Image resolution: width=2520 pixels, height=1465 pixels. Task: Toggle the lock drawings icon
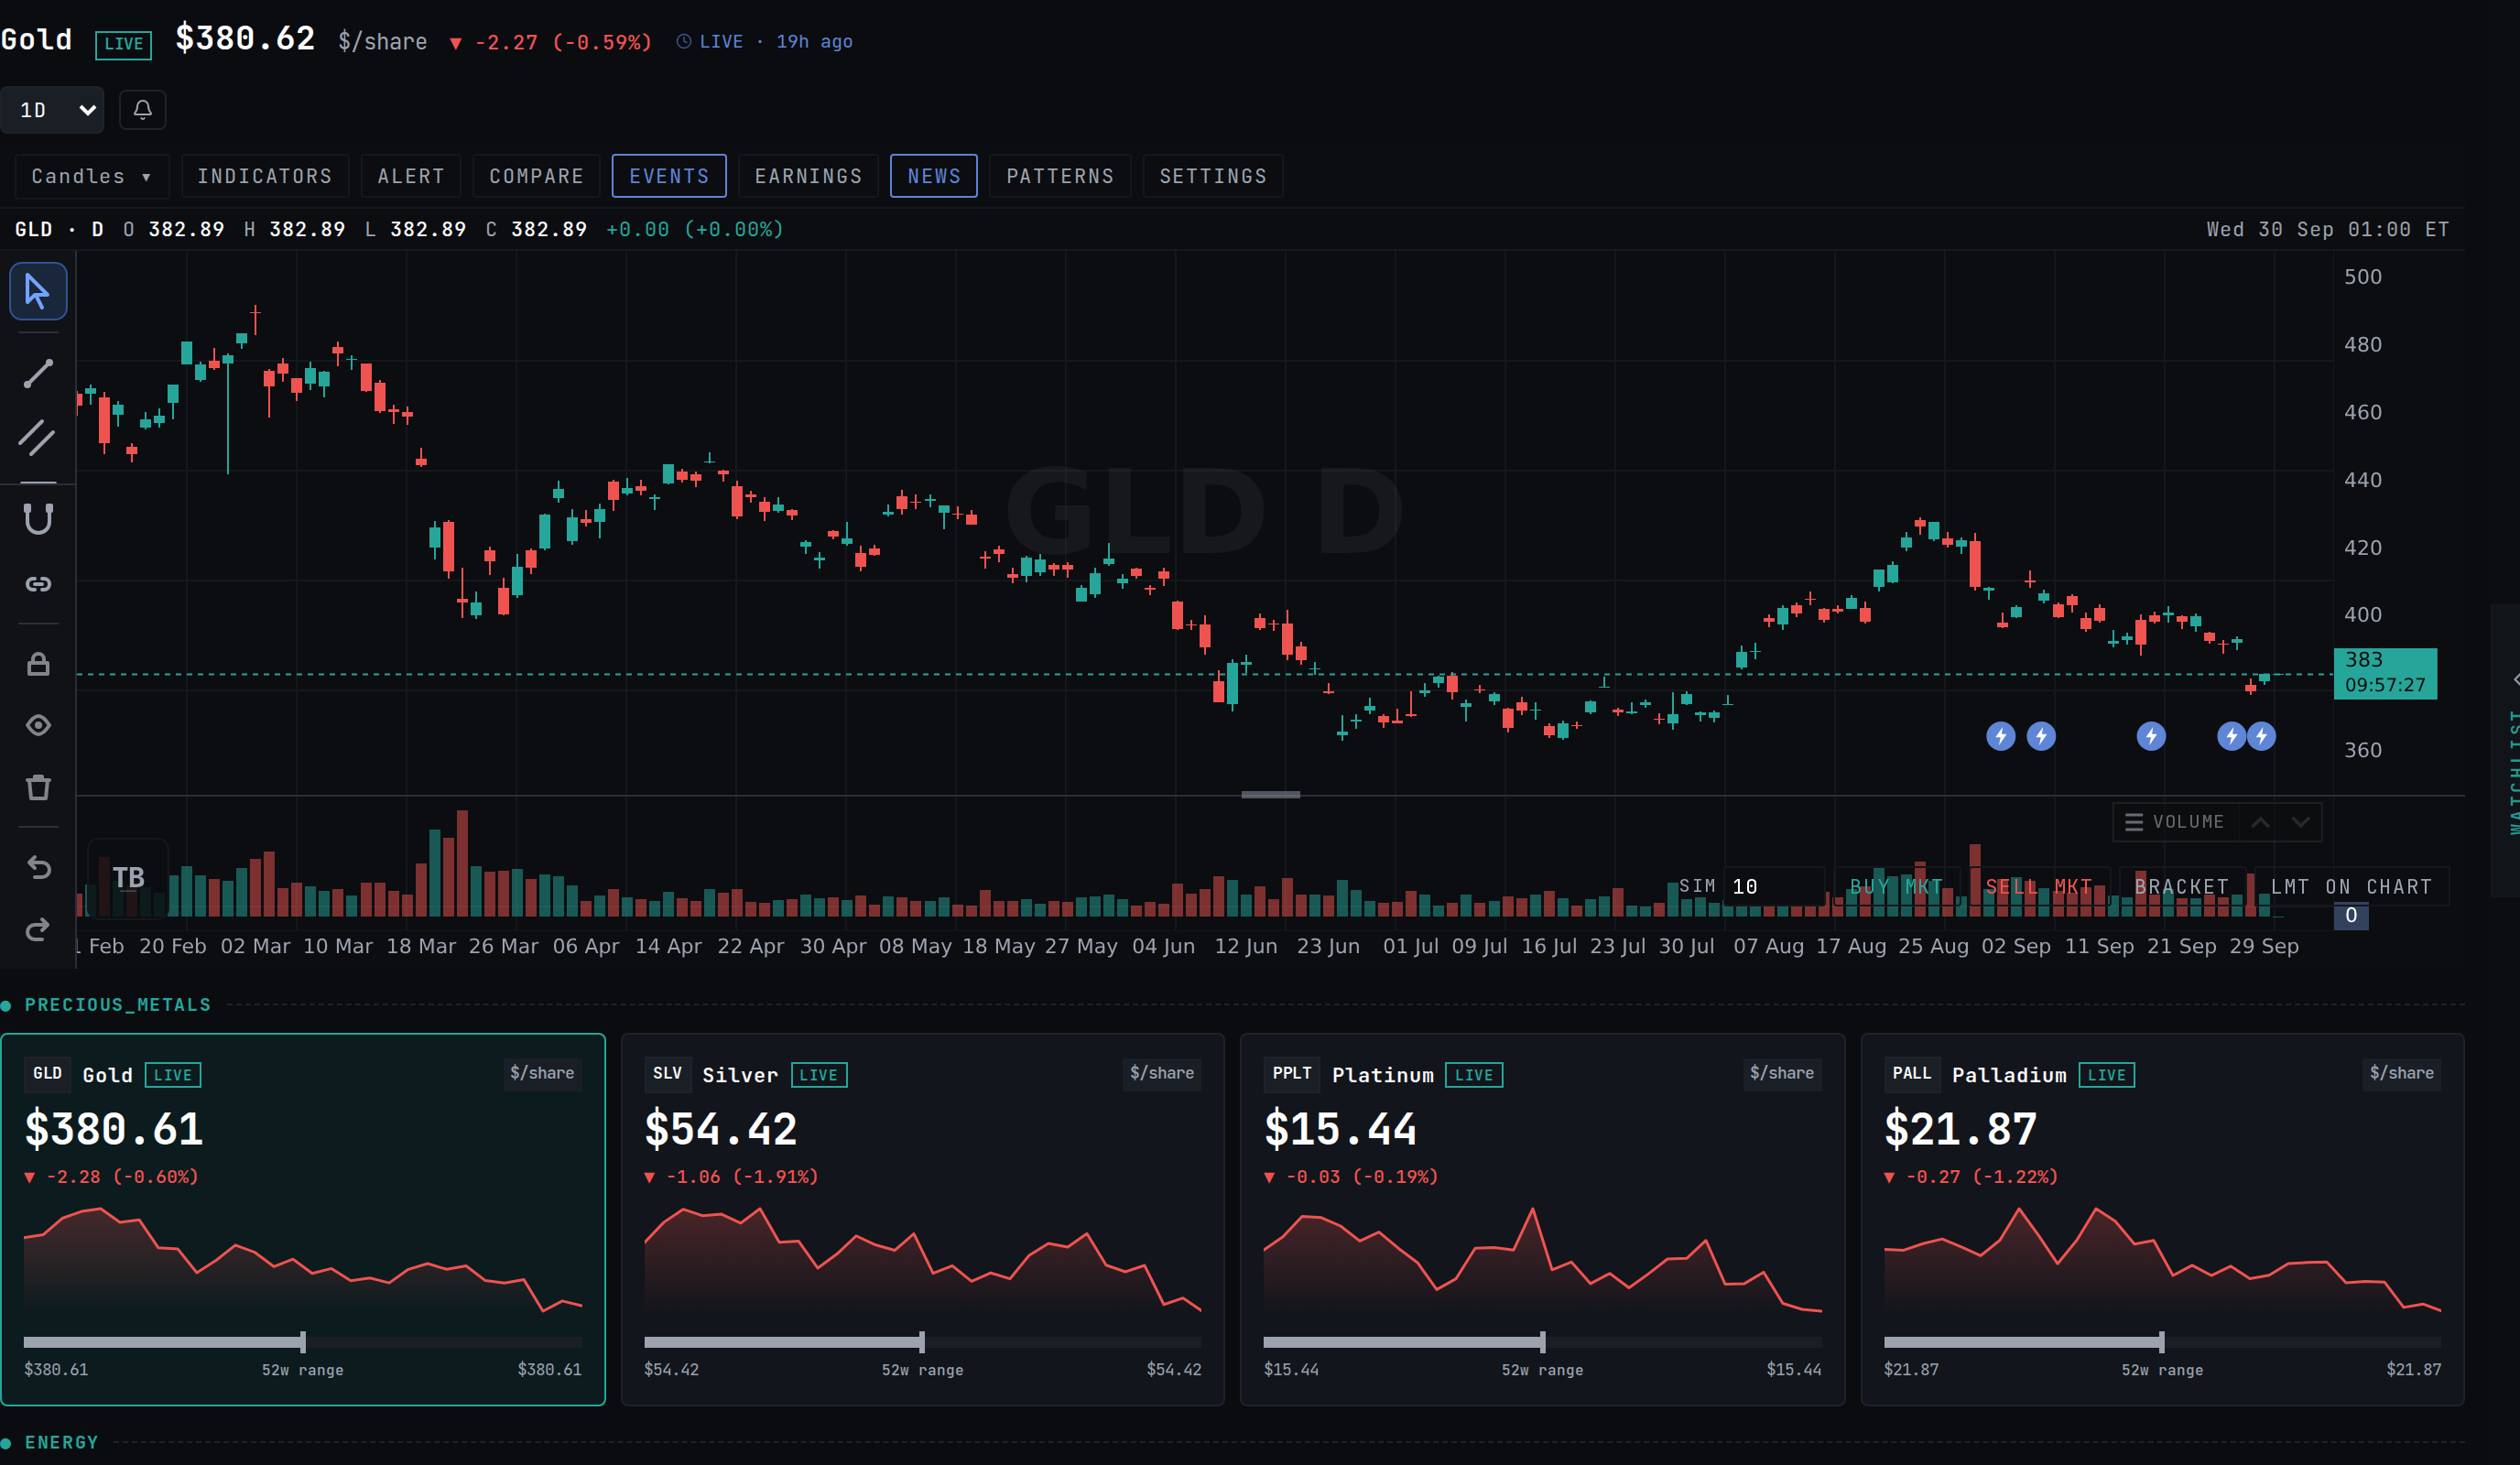(38, 664)
